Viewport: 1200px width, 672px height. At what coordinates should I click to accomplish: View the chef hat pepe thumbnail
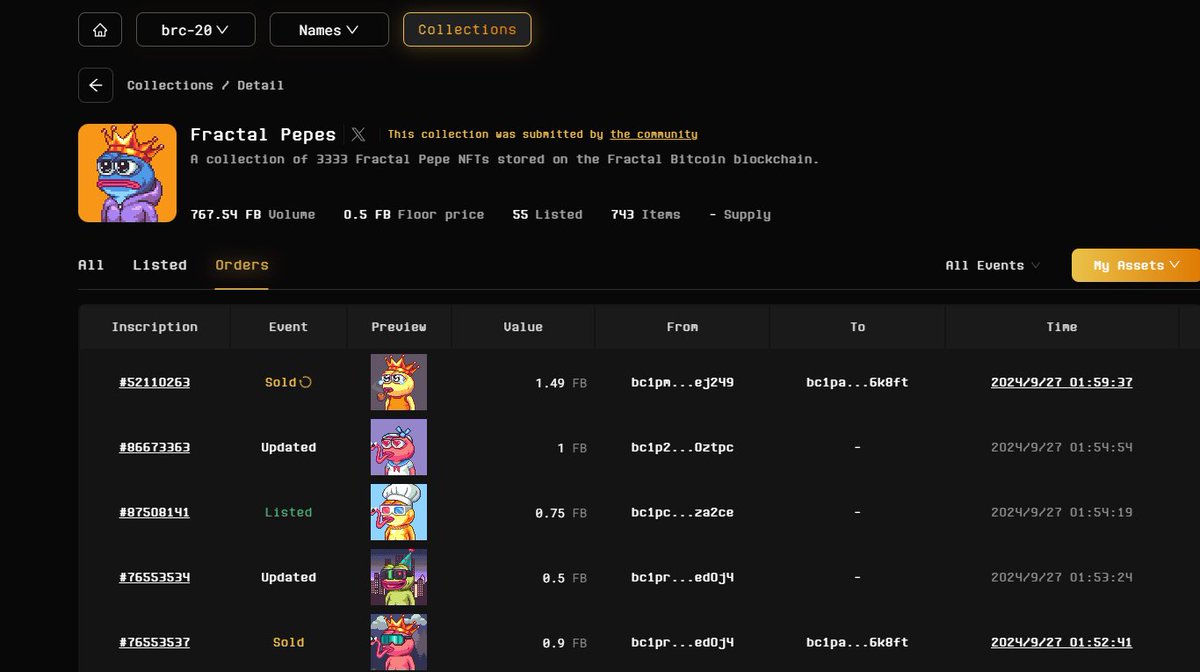(399, 512)
